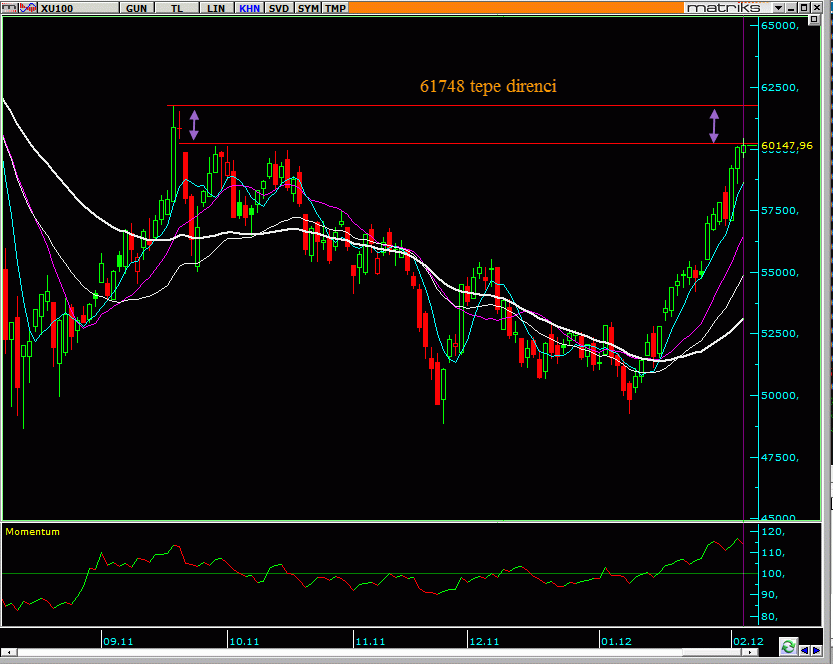
Task: Open the SYM symbol selector
Action: pyautogui.click(x=309, y=8)
